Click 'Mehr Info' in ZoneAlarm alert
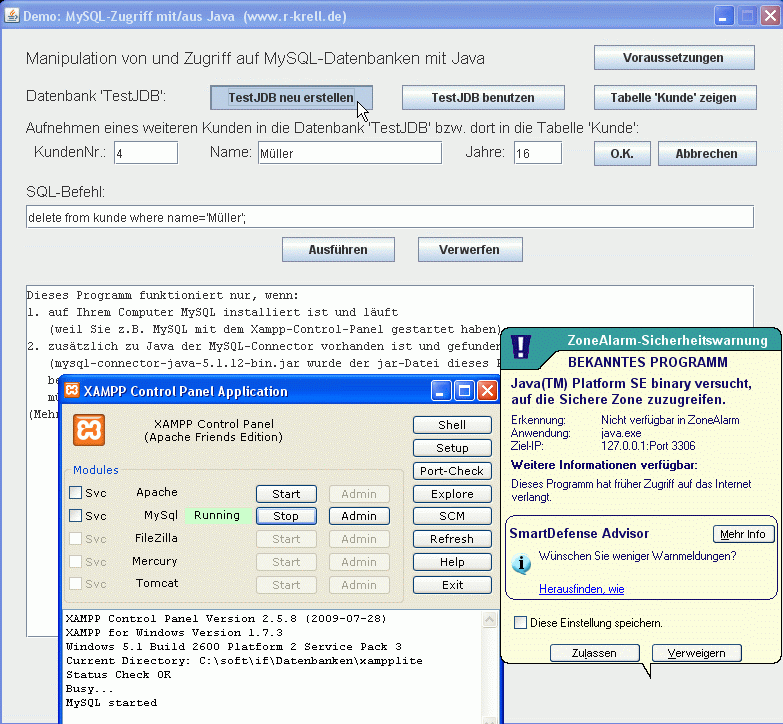The height and width of the screenshot is (724, 783). tap(743, 534)
